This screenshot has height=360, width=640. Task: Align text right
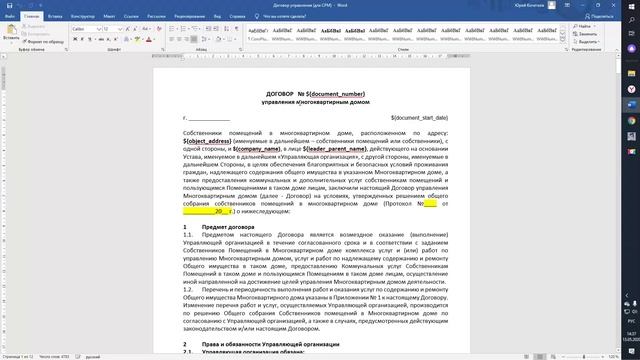187,39
